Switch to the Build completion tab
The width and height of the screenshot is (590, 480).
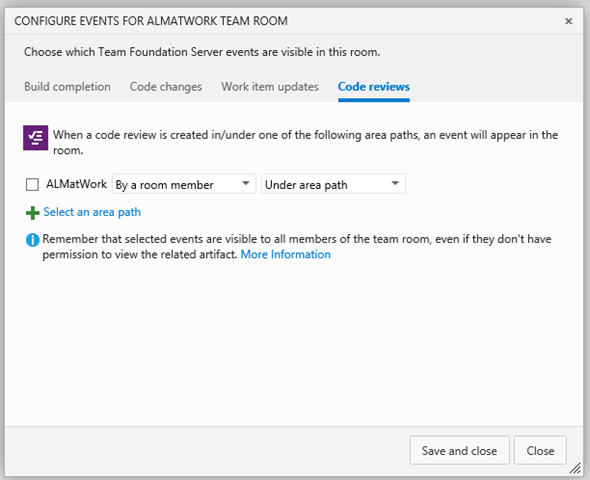(x=67, y=87)
